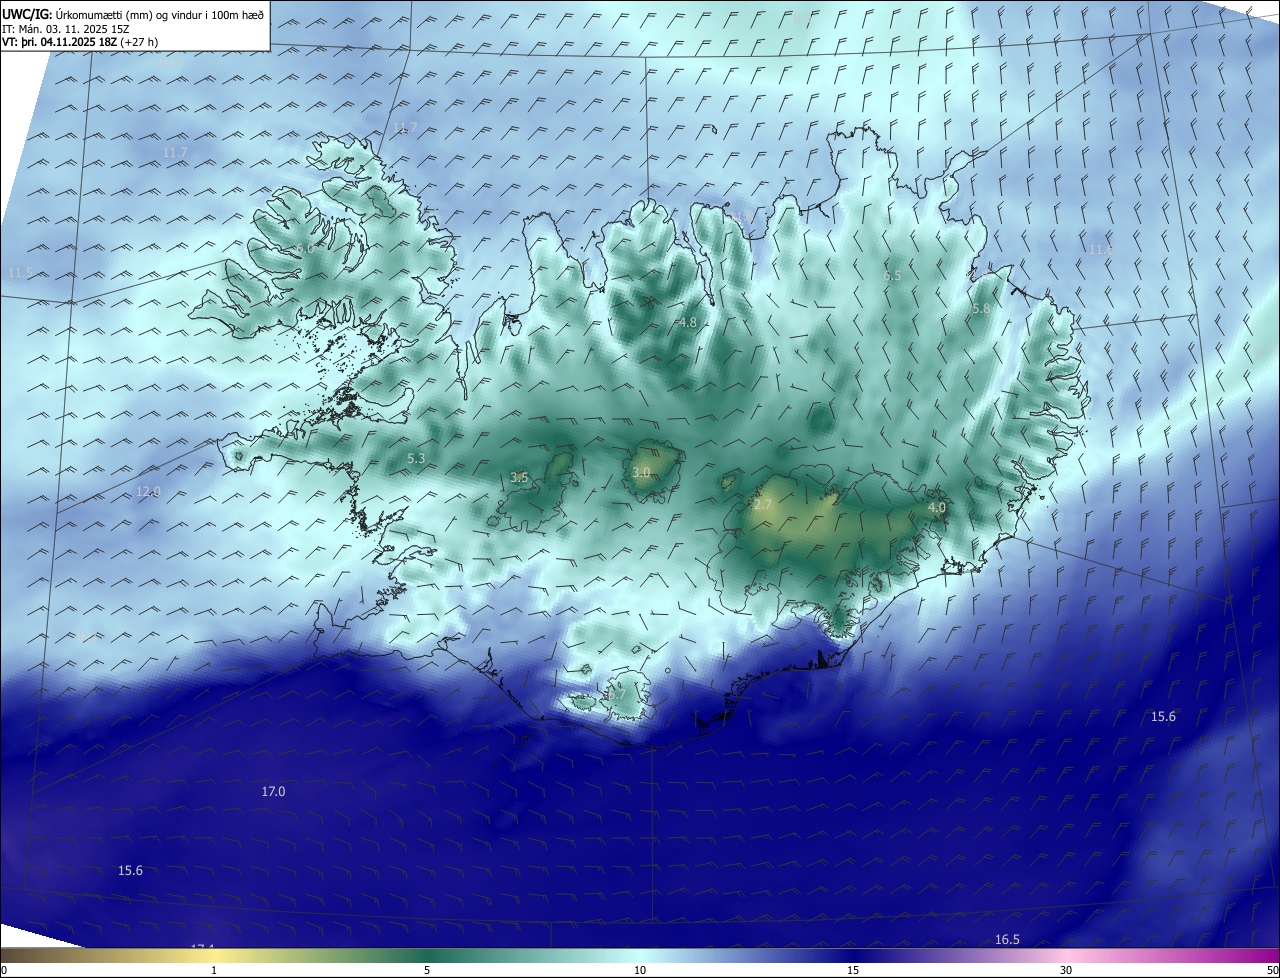Click the colour scale tick label 1

(x=214, y=970)
